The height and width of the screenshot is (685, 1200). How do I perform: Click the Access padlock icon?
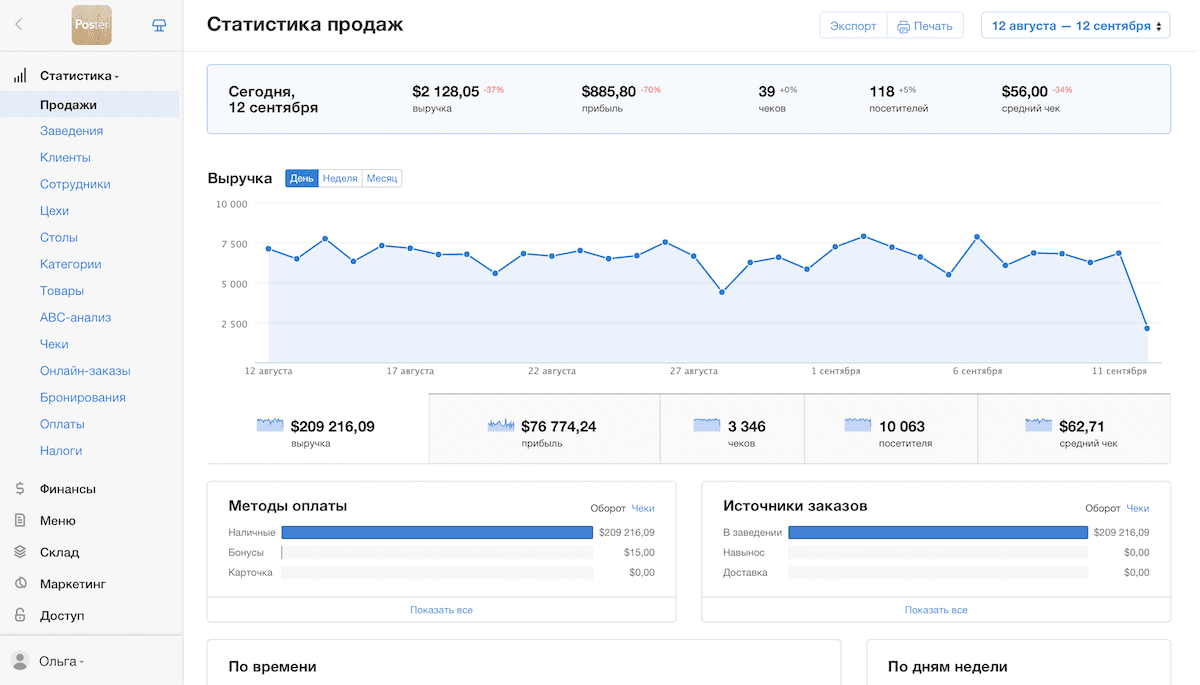(20, 615)
